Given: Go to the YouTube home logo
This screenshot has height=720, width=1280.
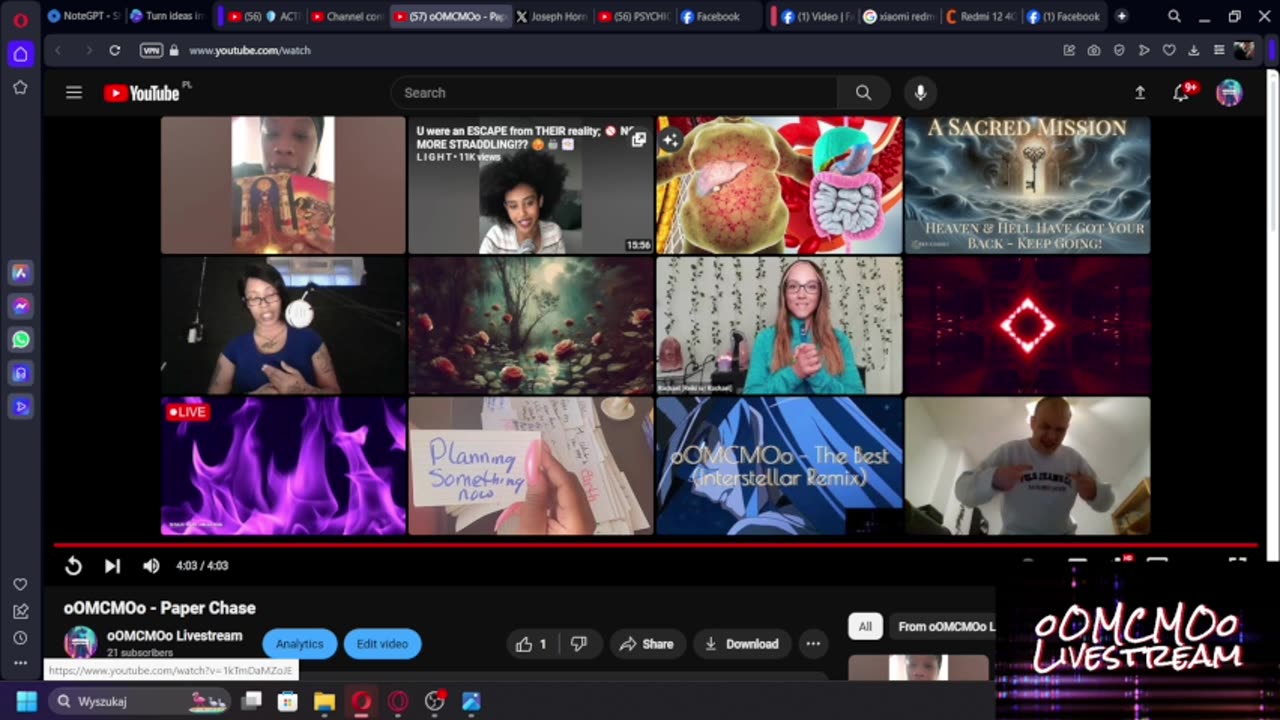Looking at the screenshot, I should [x=141, y=93].
